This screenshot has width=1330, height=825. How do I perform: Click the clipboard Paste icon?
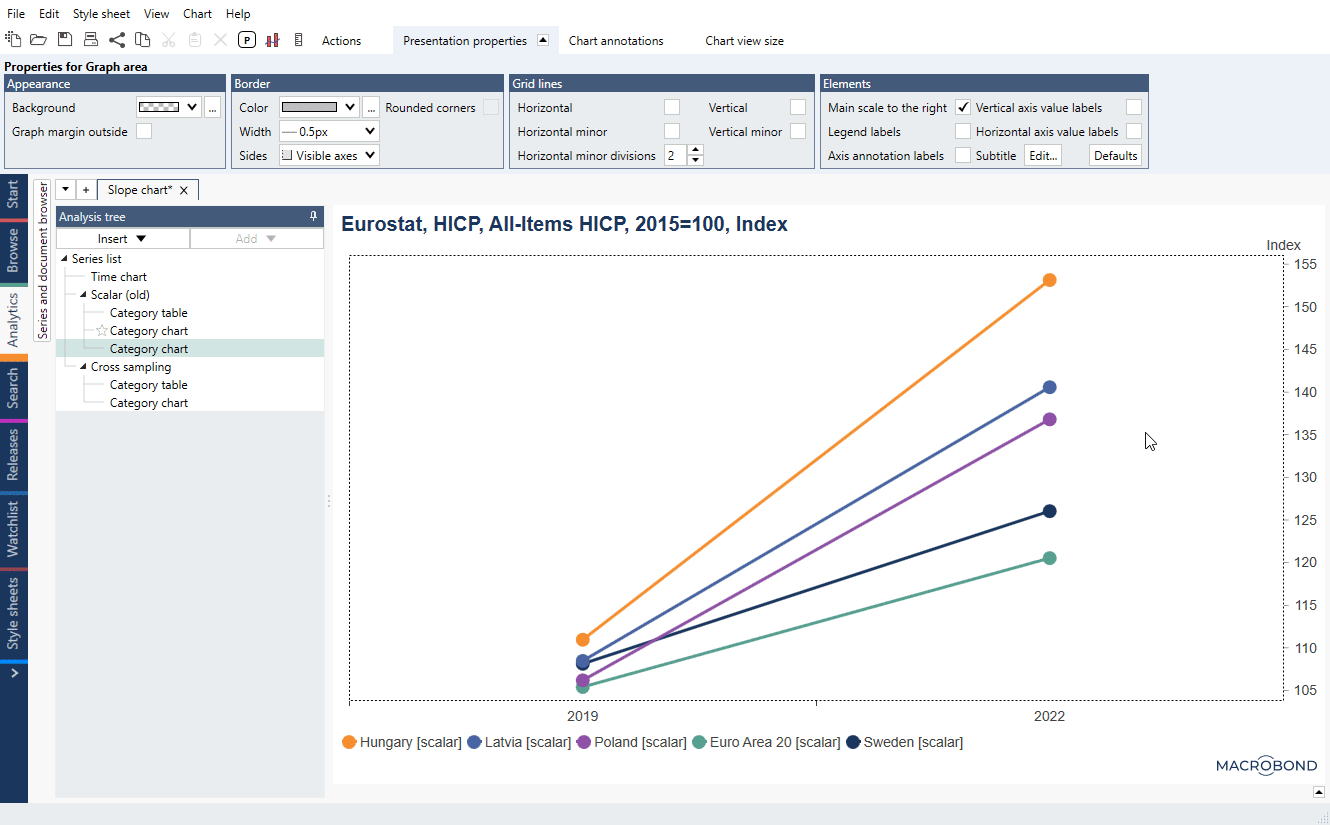(195, 40)
